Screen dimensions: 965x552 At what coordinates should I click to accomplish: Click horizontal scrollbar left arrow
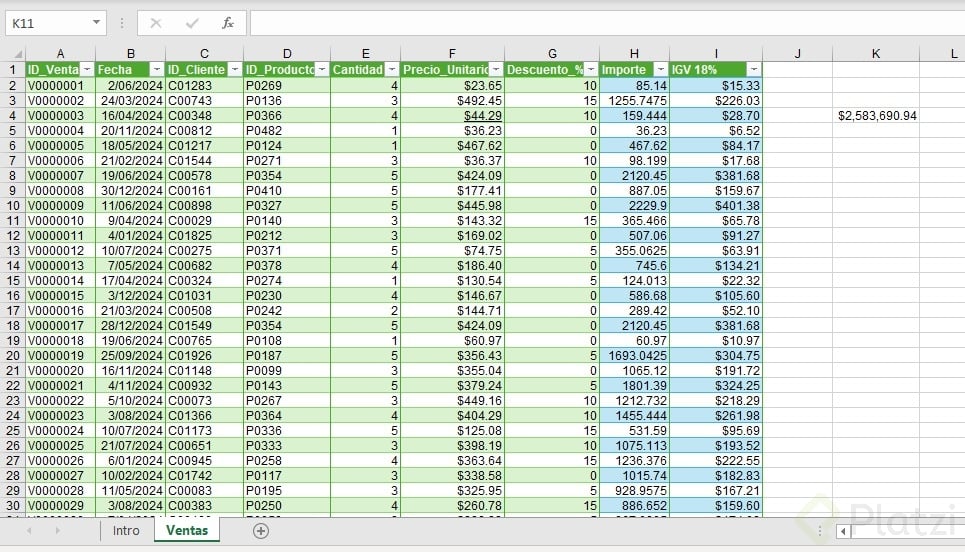pos(843,531)
